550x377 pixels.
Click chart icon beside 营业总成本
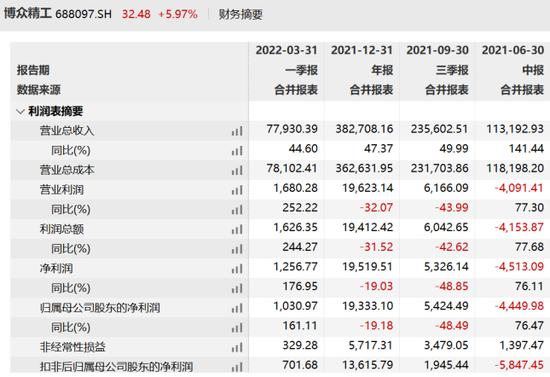coord(237,170)
